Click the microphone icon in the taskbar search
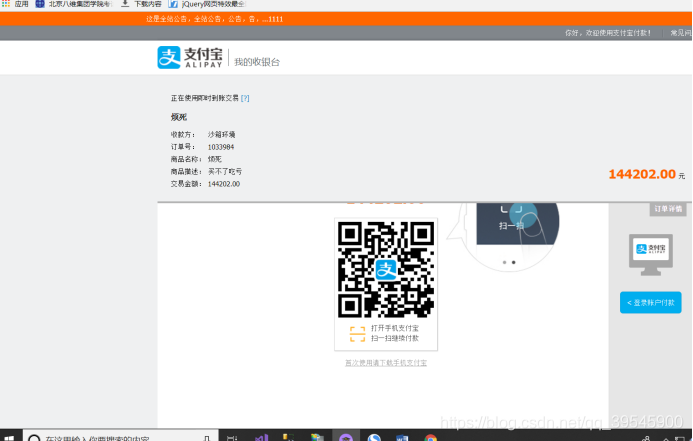The image size is (693, 441). click(207, 438)
